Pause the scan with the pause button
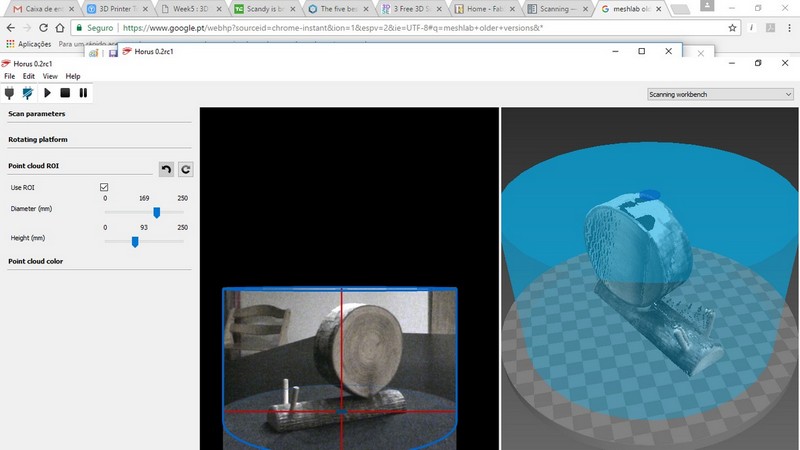The height and width of the screenshot is (450, 800). [x=83, y=93]
